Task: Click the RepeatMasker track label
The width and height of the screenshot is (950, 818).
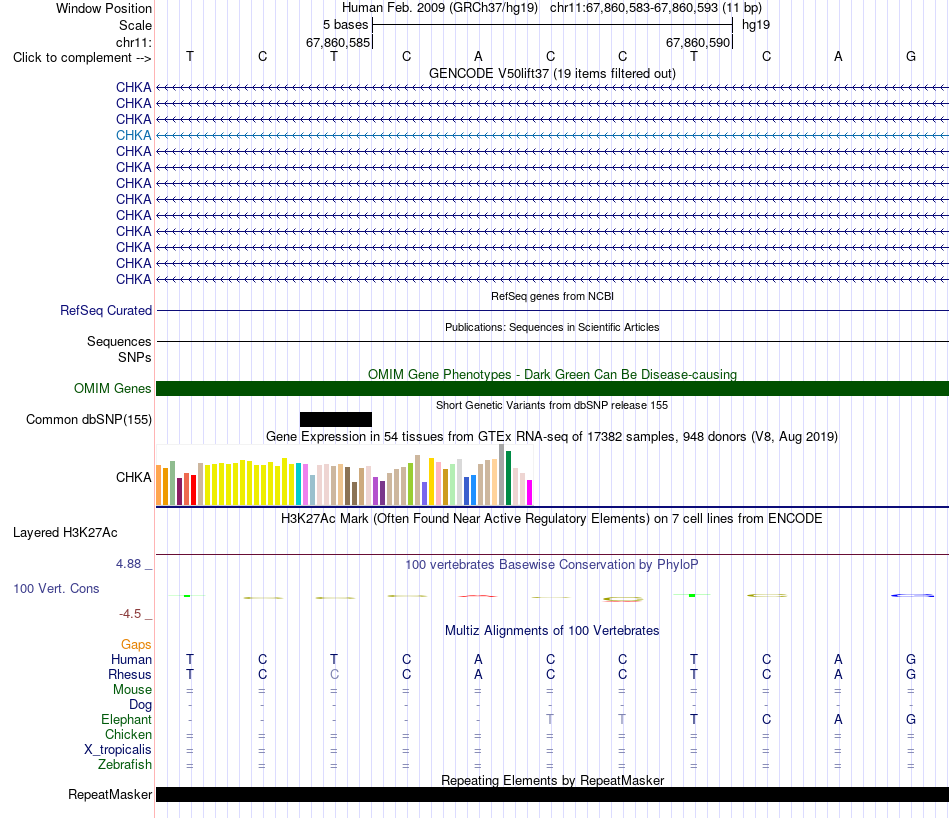Action: 110,794
